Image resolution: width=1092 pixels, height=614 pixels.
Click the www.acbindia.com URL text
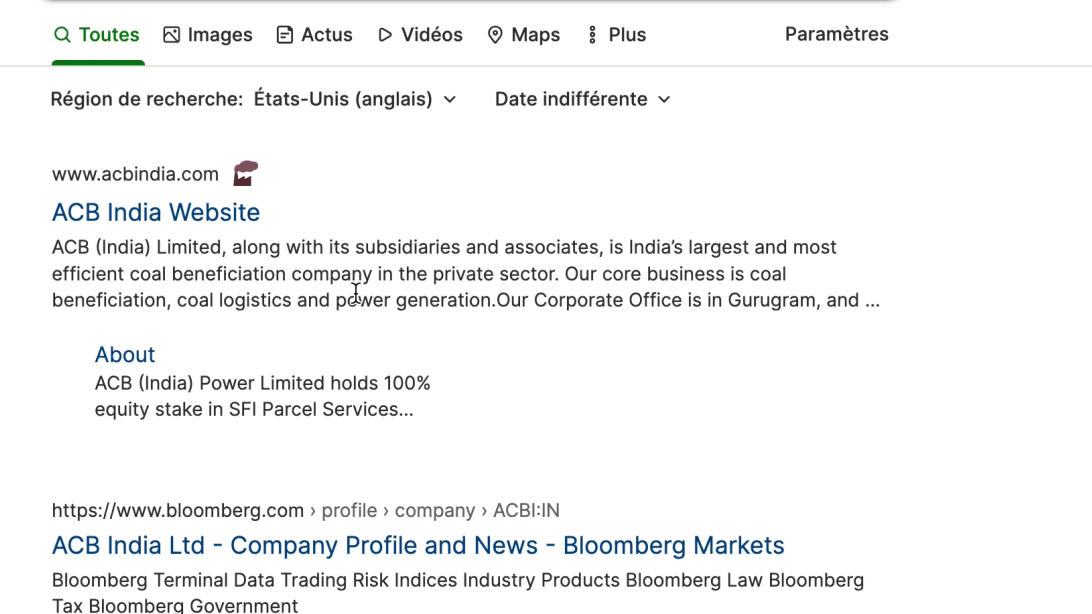pyautogui.click(x=135, y=174)
